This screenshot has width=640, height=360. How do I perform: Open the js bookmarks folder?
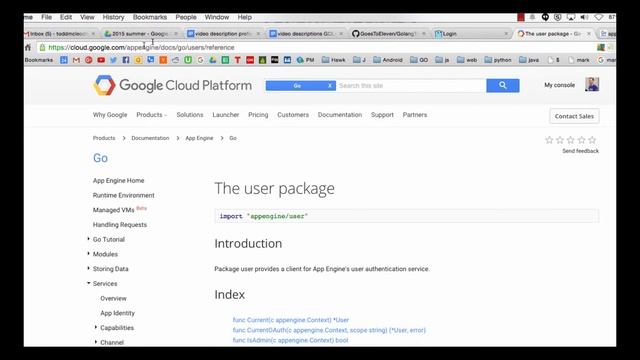tap(442, 60)
